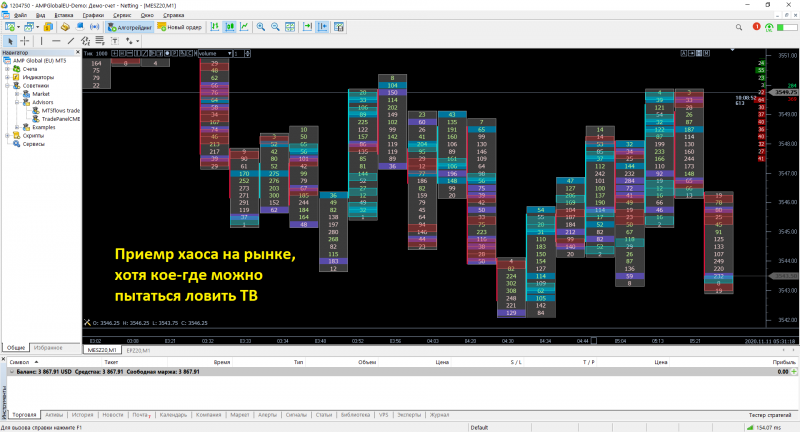
Task: Zoom in on the chart
Action: (x=261, y=27)
